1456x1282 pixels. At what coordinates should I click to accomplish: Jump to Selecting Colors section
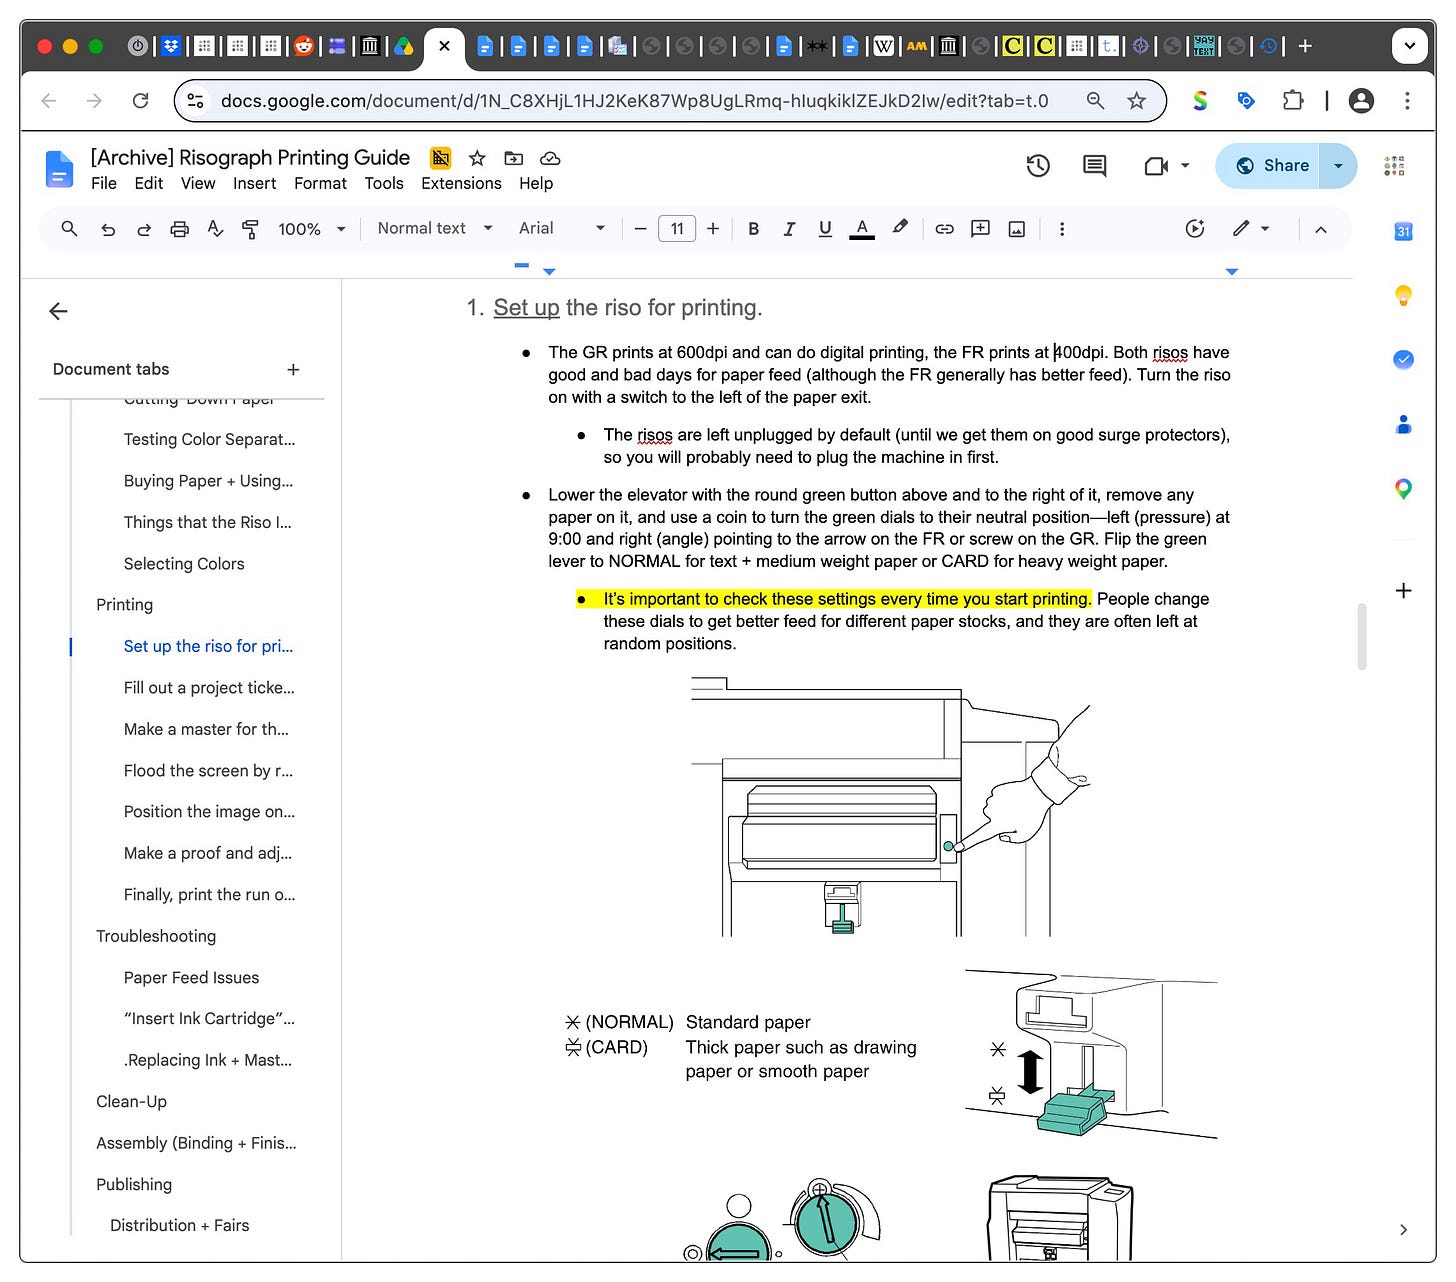pos(184,564)
